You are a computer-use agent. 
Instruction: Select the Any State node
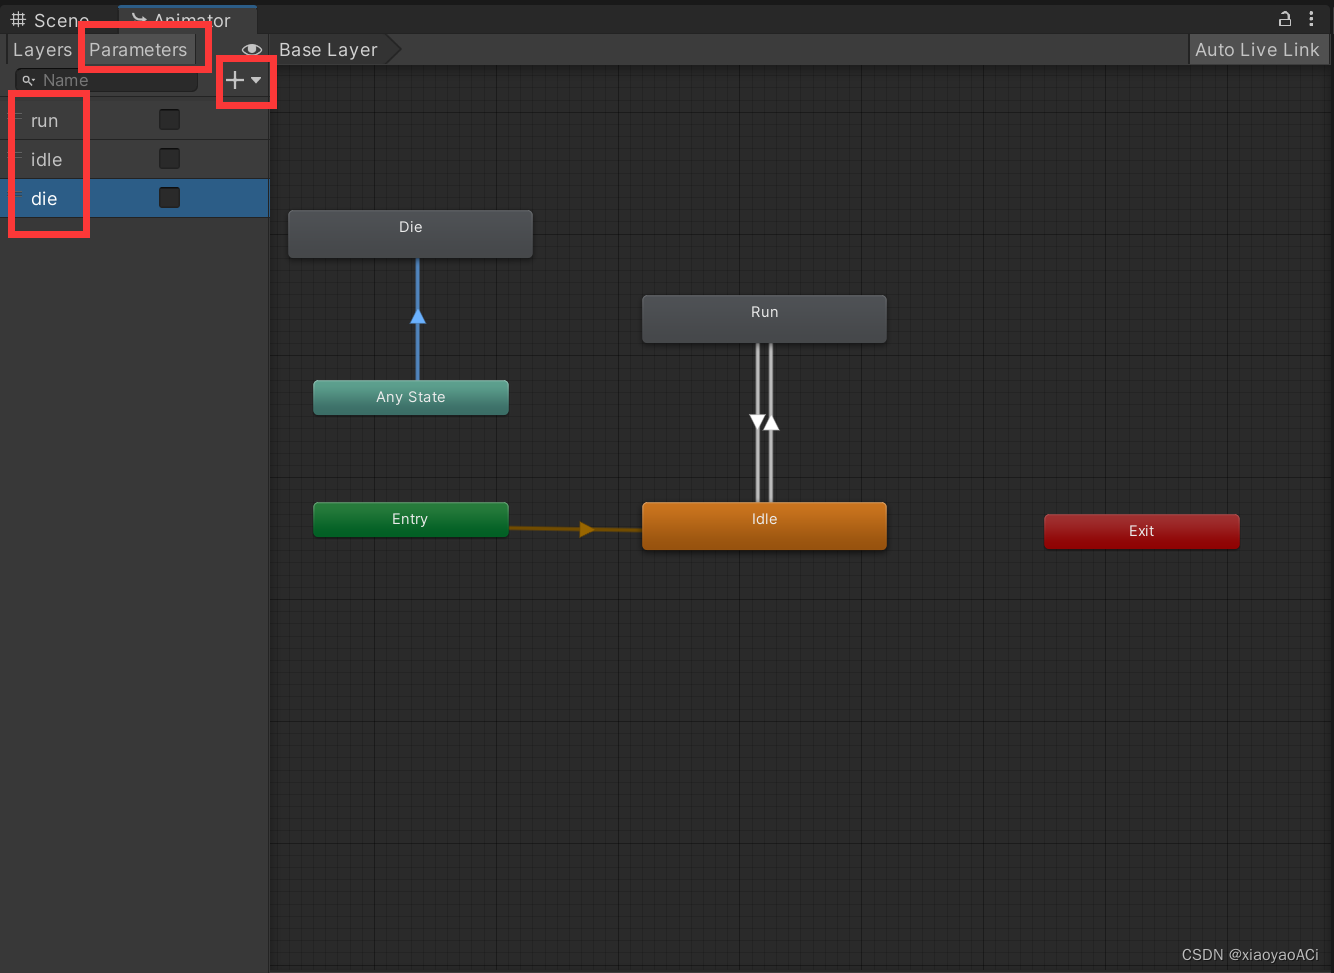410,397
